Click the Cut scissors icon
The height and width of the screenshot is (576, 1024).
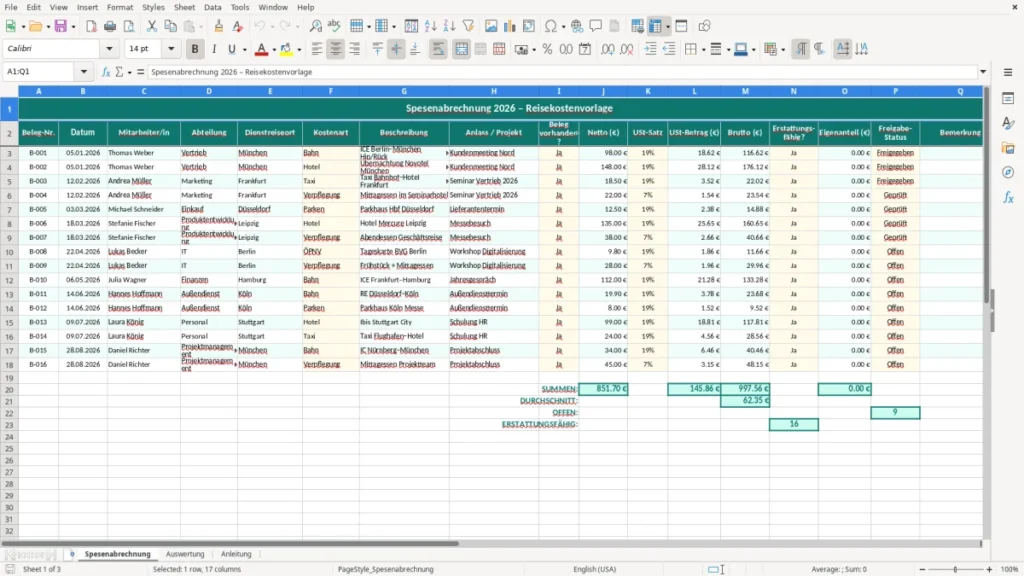click(x=152, y=26)
